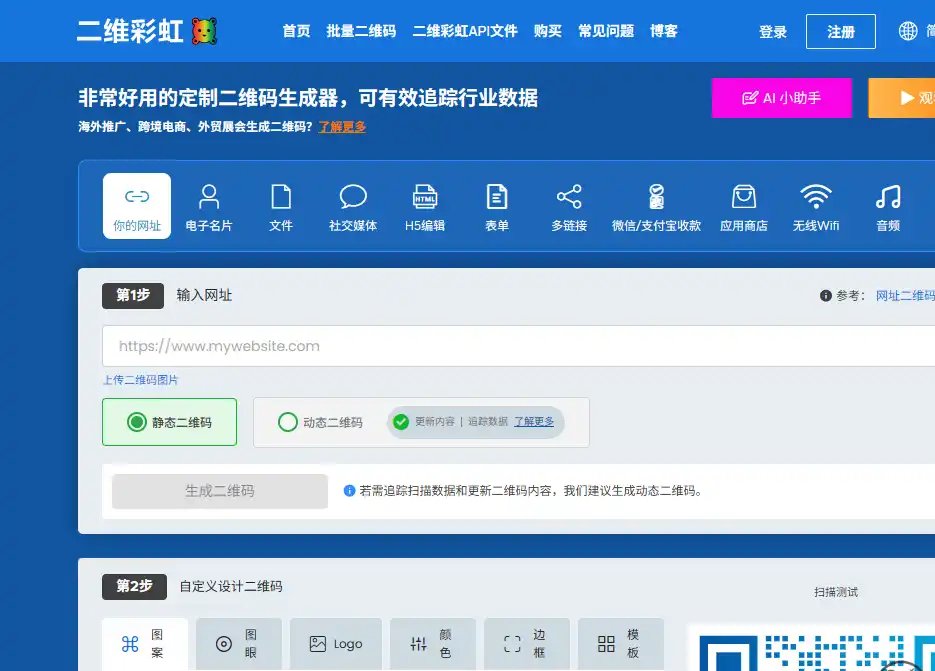This screenshot has height=671, width=935.
Task: Click the orange 了解更多 link in the header
Action: tap(342, 126)
